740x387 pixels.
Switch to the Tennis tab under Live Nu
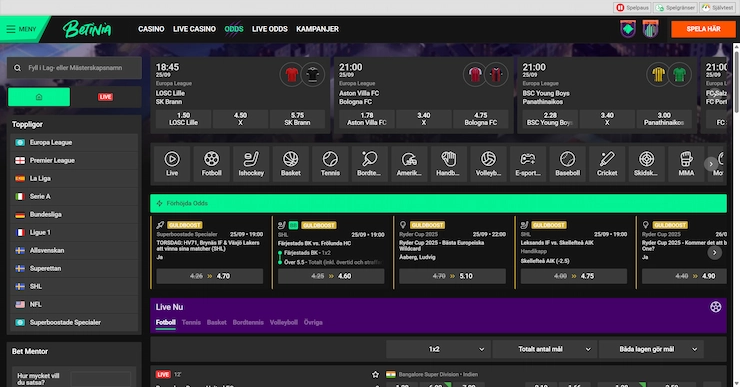coord(191,322)
